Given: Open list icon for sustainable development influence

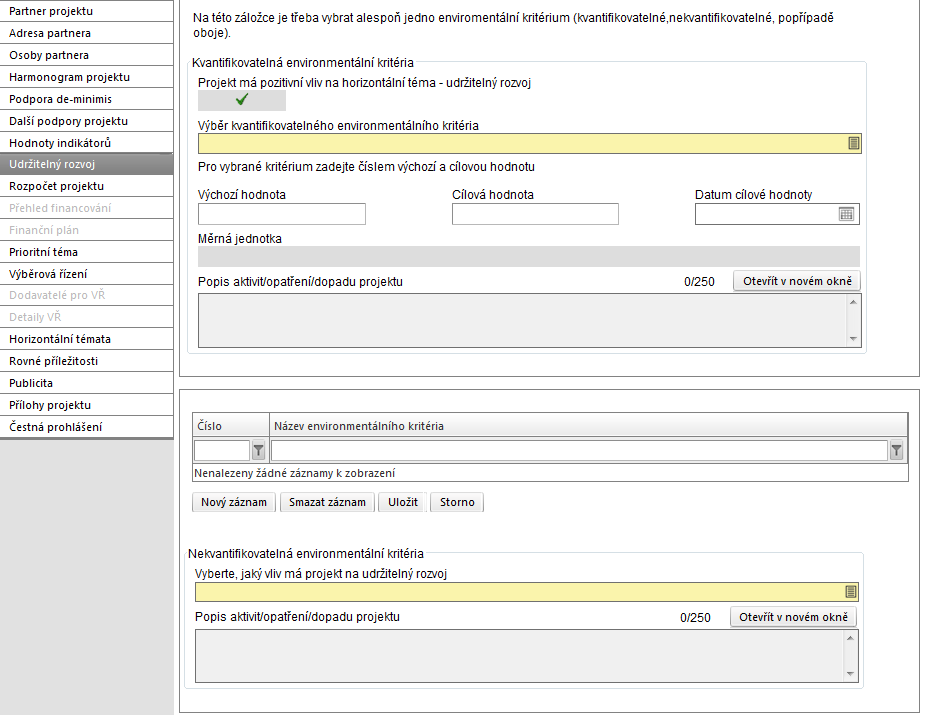Looking at the screenshot, I should pos(851,592).
